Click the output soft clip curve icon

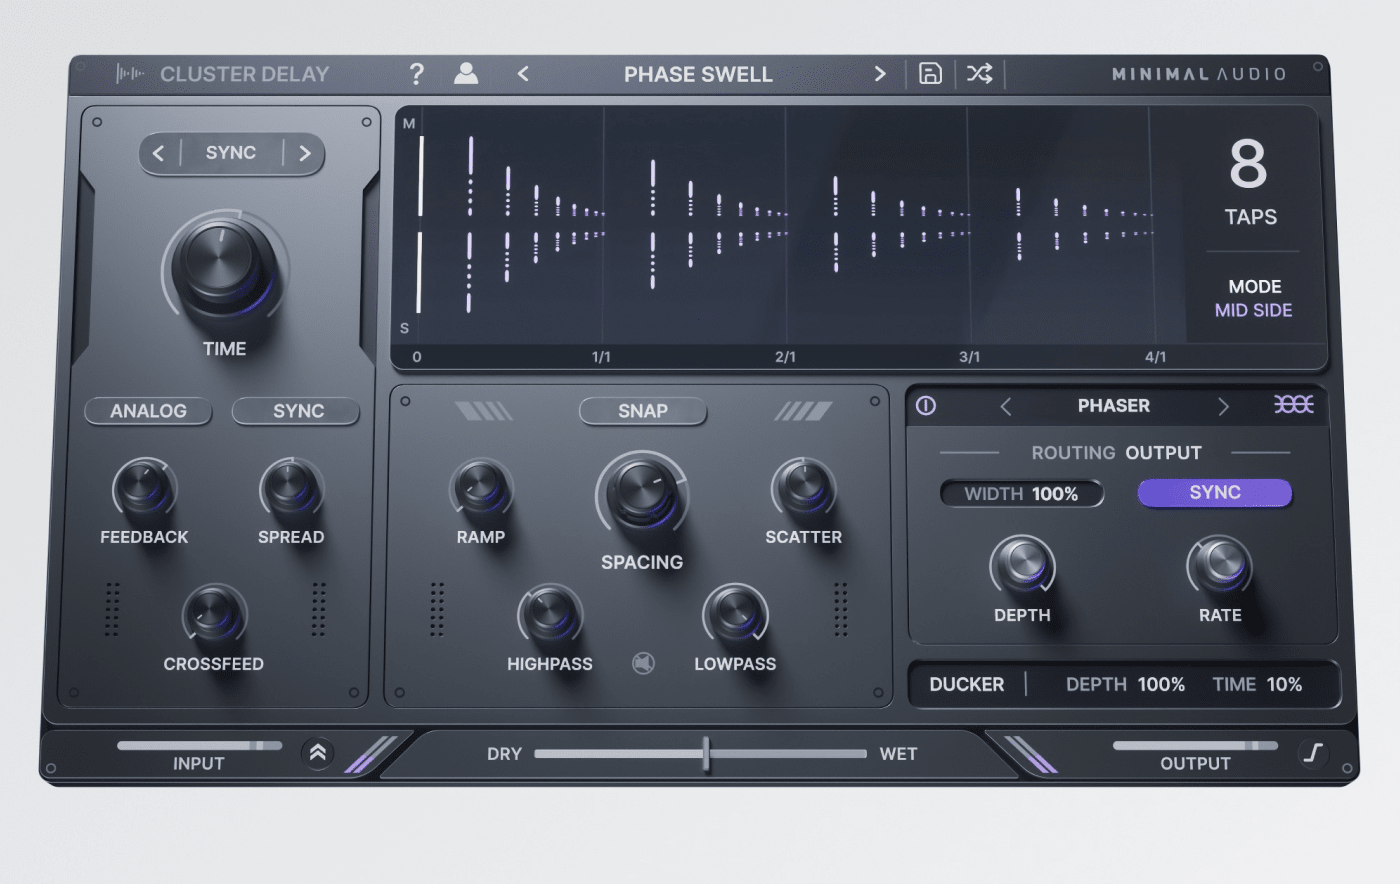1314,753
